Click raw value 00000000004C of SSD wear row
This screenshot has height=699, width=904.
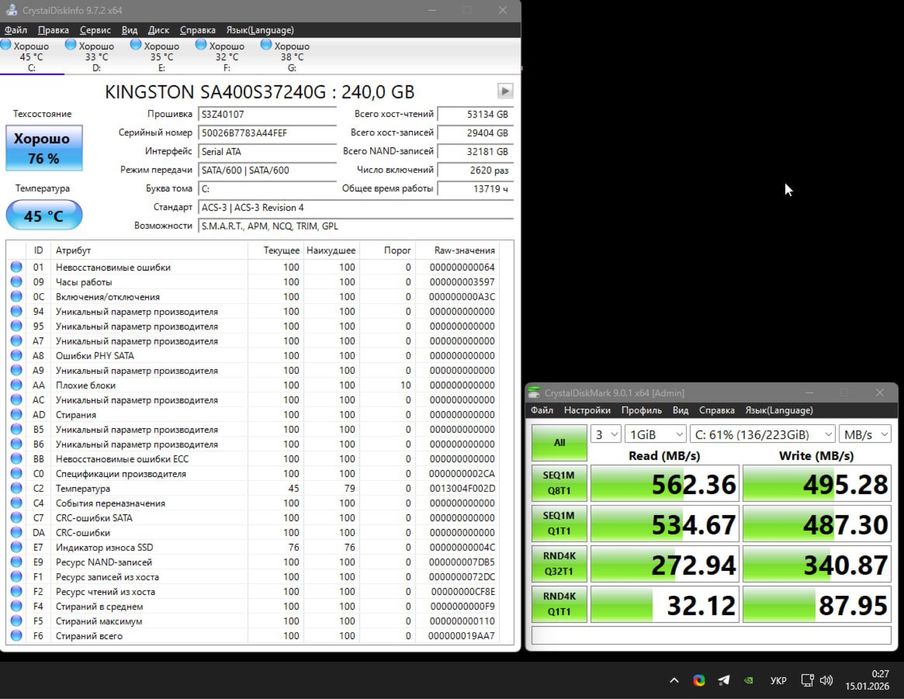pyautogui.click(x=462, y=547)
